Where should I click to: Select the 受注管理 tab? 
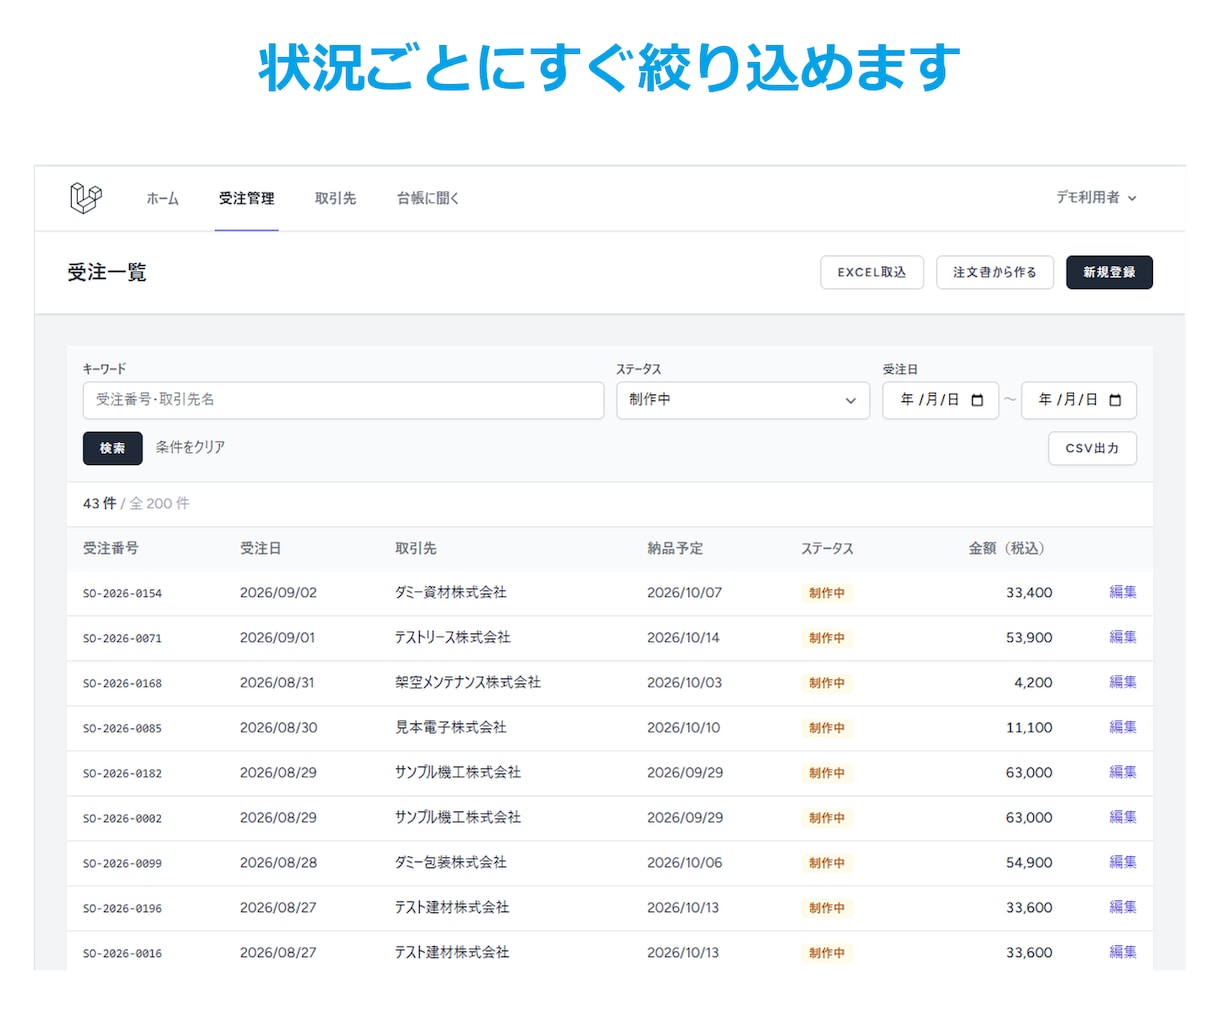pos(246,198)
